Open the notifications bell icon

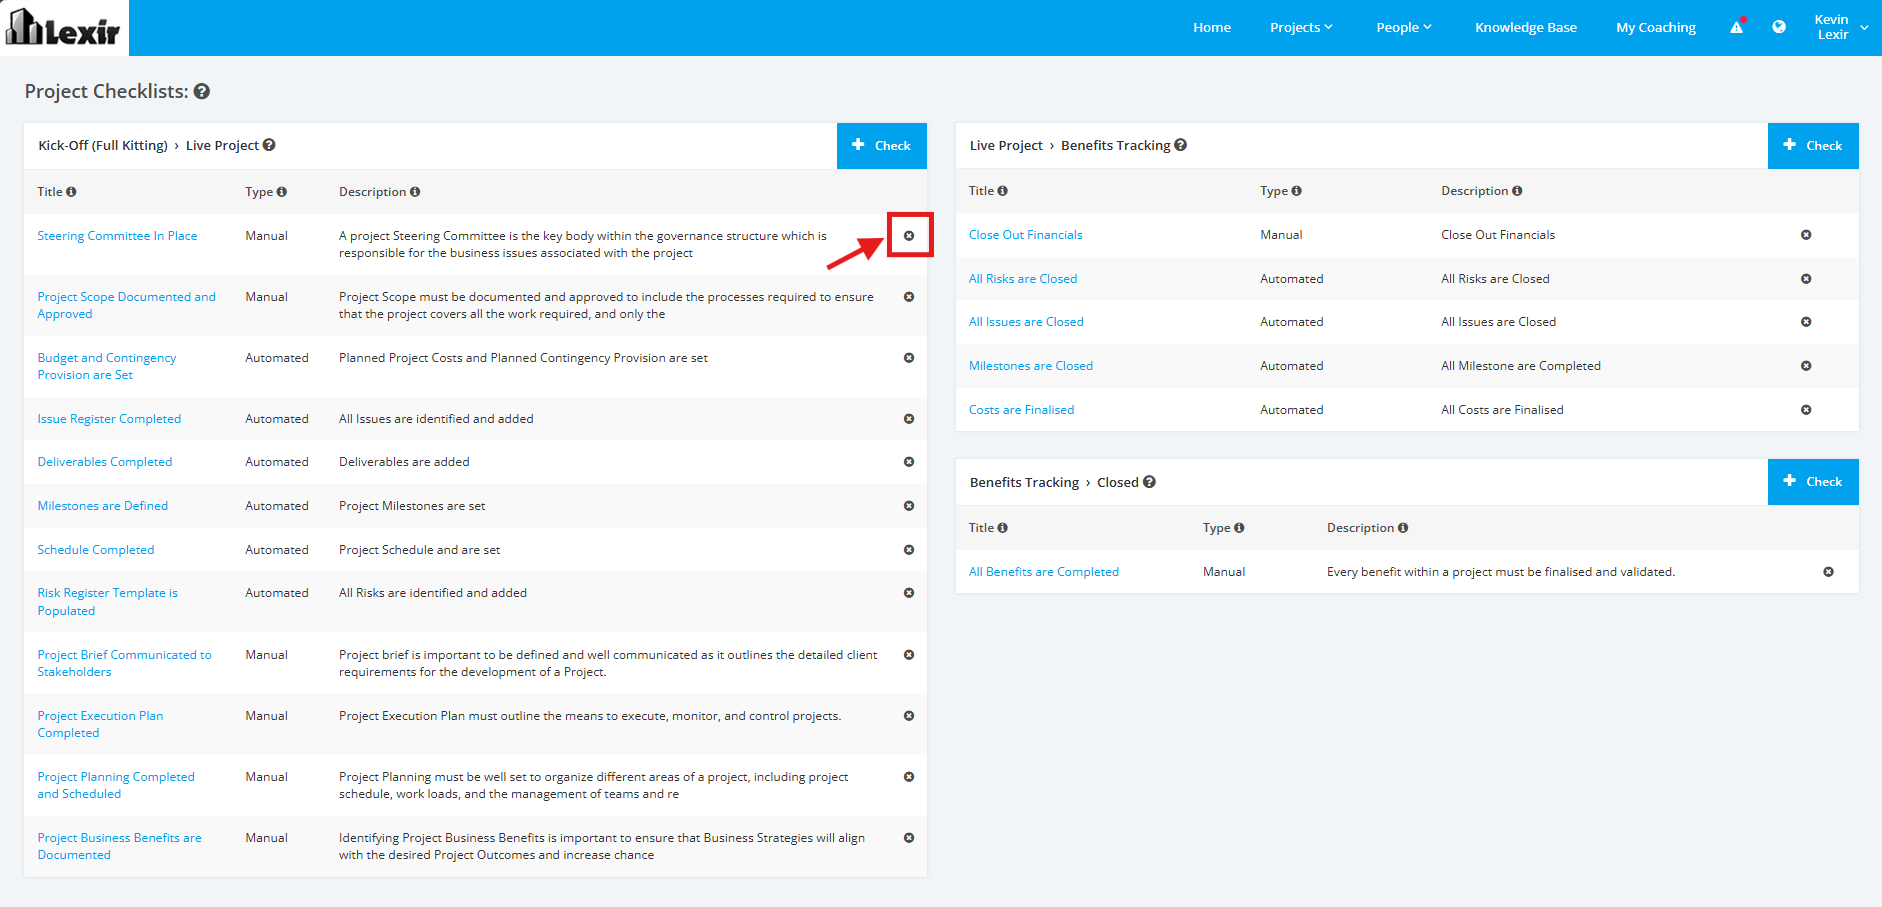click(1737, 27)
